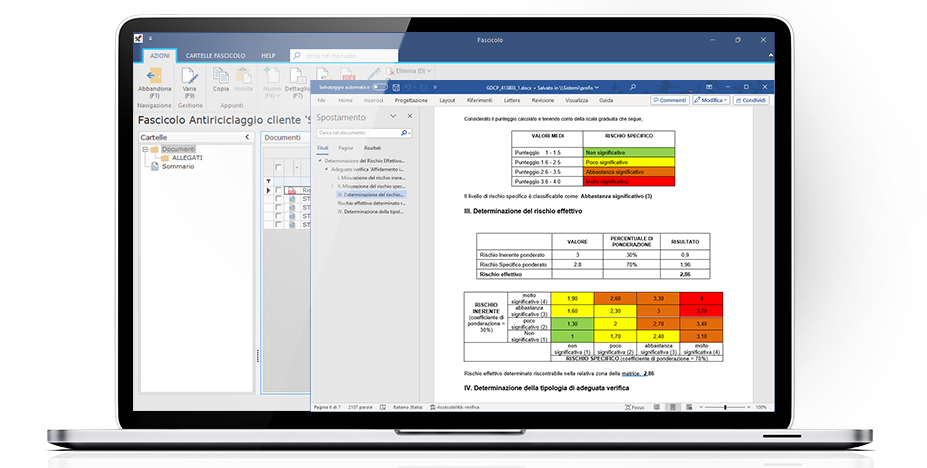Adjust the zoom slider in Word status bar
Screen dimensions: 927x468
pyautogui.click(x=726, y=408)
